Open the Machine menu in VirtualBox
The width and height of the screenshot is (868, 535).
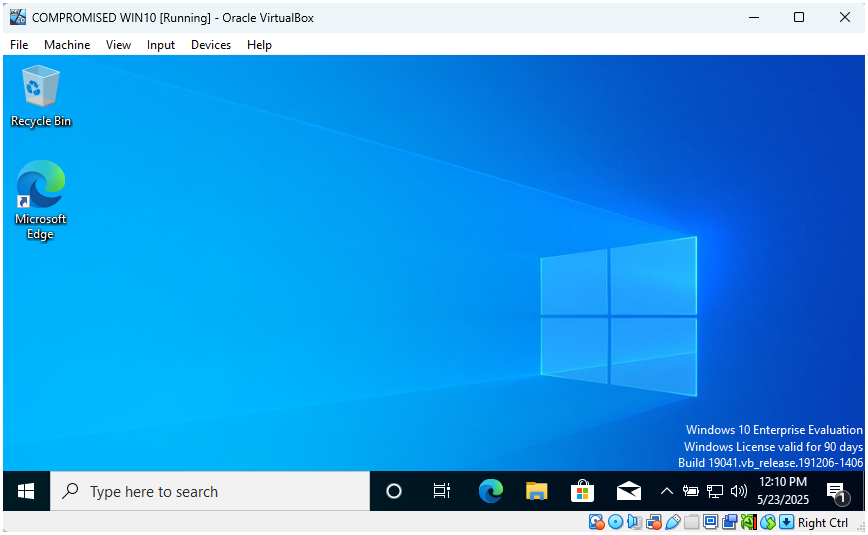67,45
